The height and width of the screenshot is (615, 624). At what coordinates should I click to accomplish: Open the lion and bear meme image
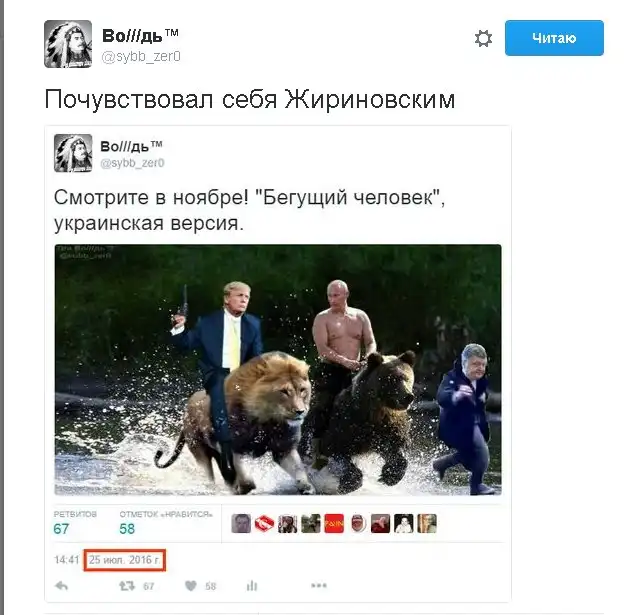pos(278,370)
